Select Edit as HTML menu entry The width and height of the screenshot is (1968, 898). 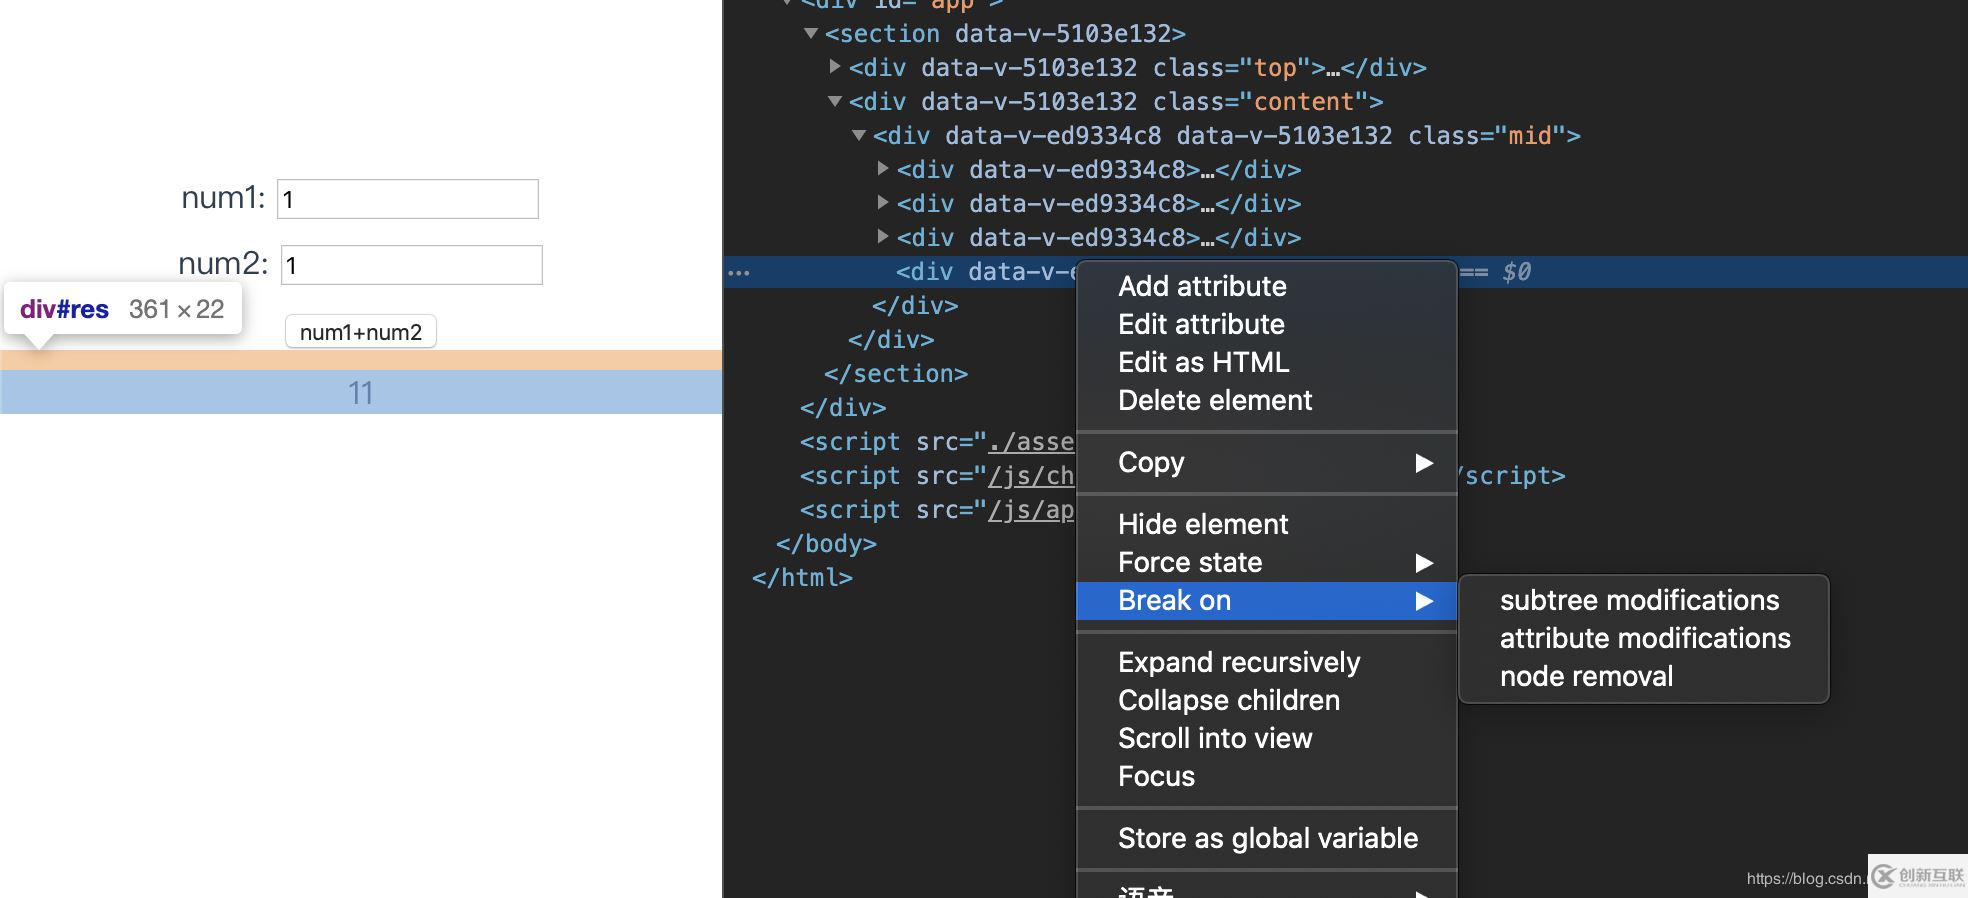tap(1203, 362)
